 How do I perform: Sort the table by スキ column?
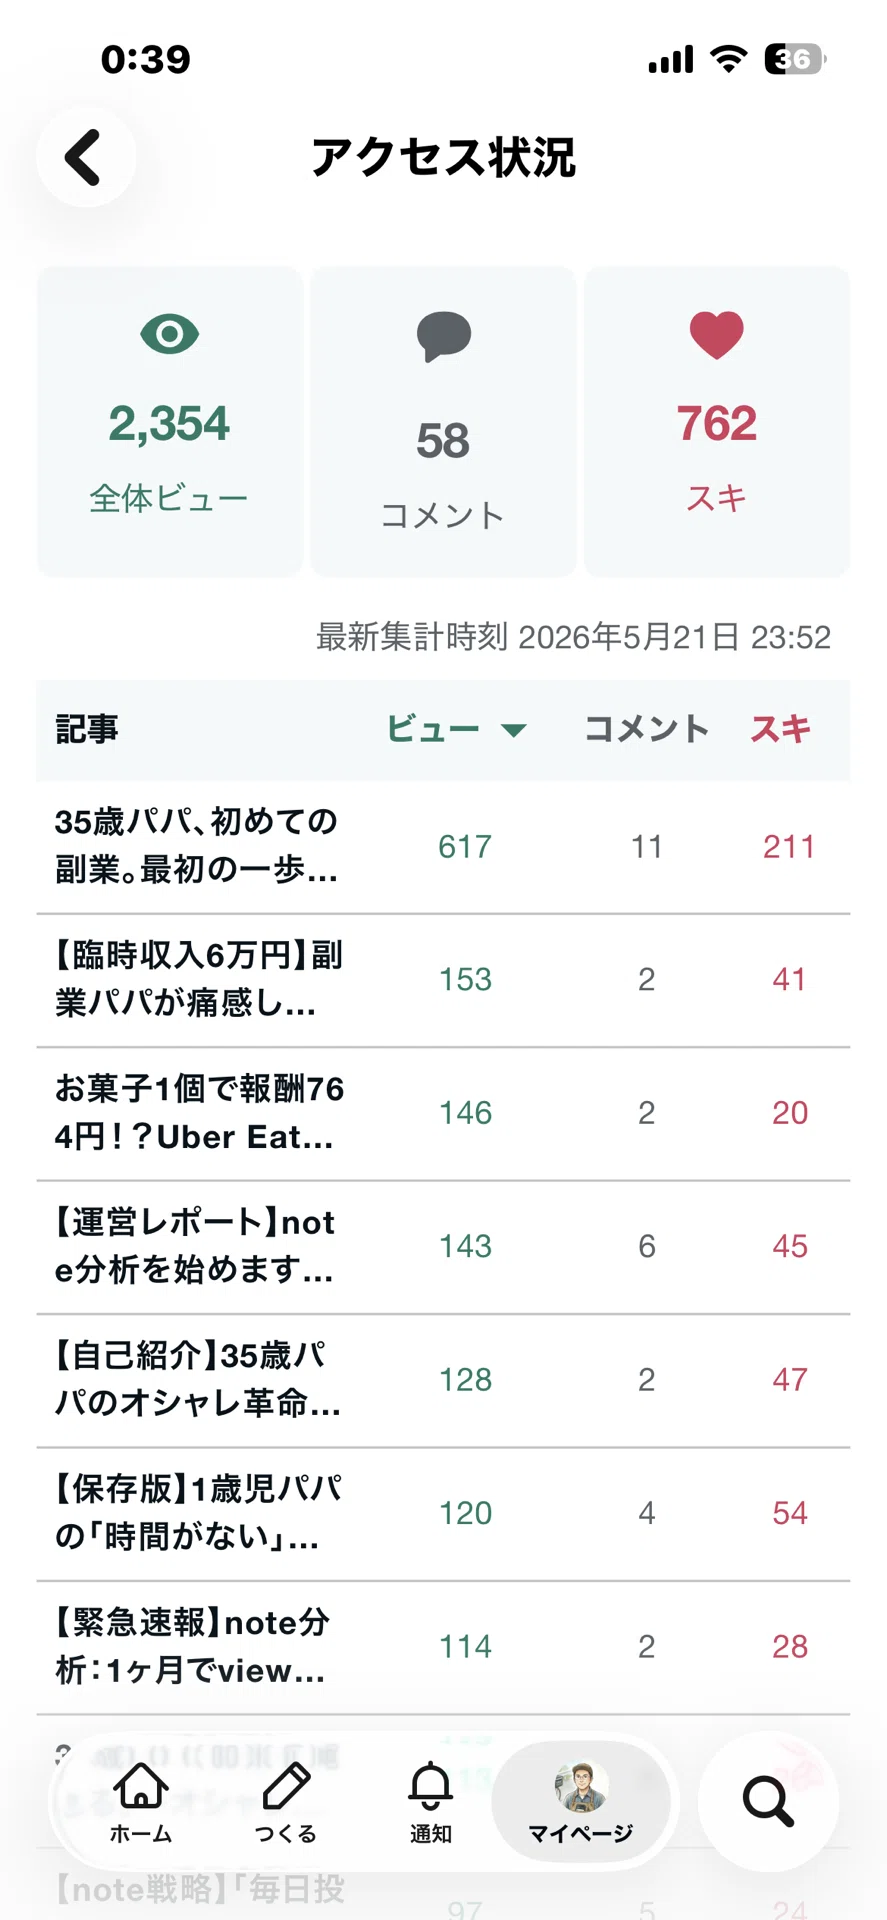780,729
